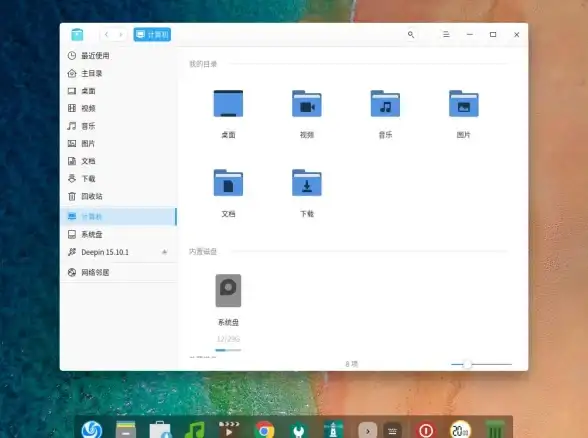Select the 音乐 folder icon in main view
The width and height of the screenshot is (588, 438).
(385, 104)
